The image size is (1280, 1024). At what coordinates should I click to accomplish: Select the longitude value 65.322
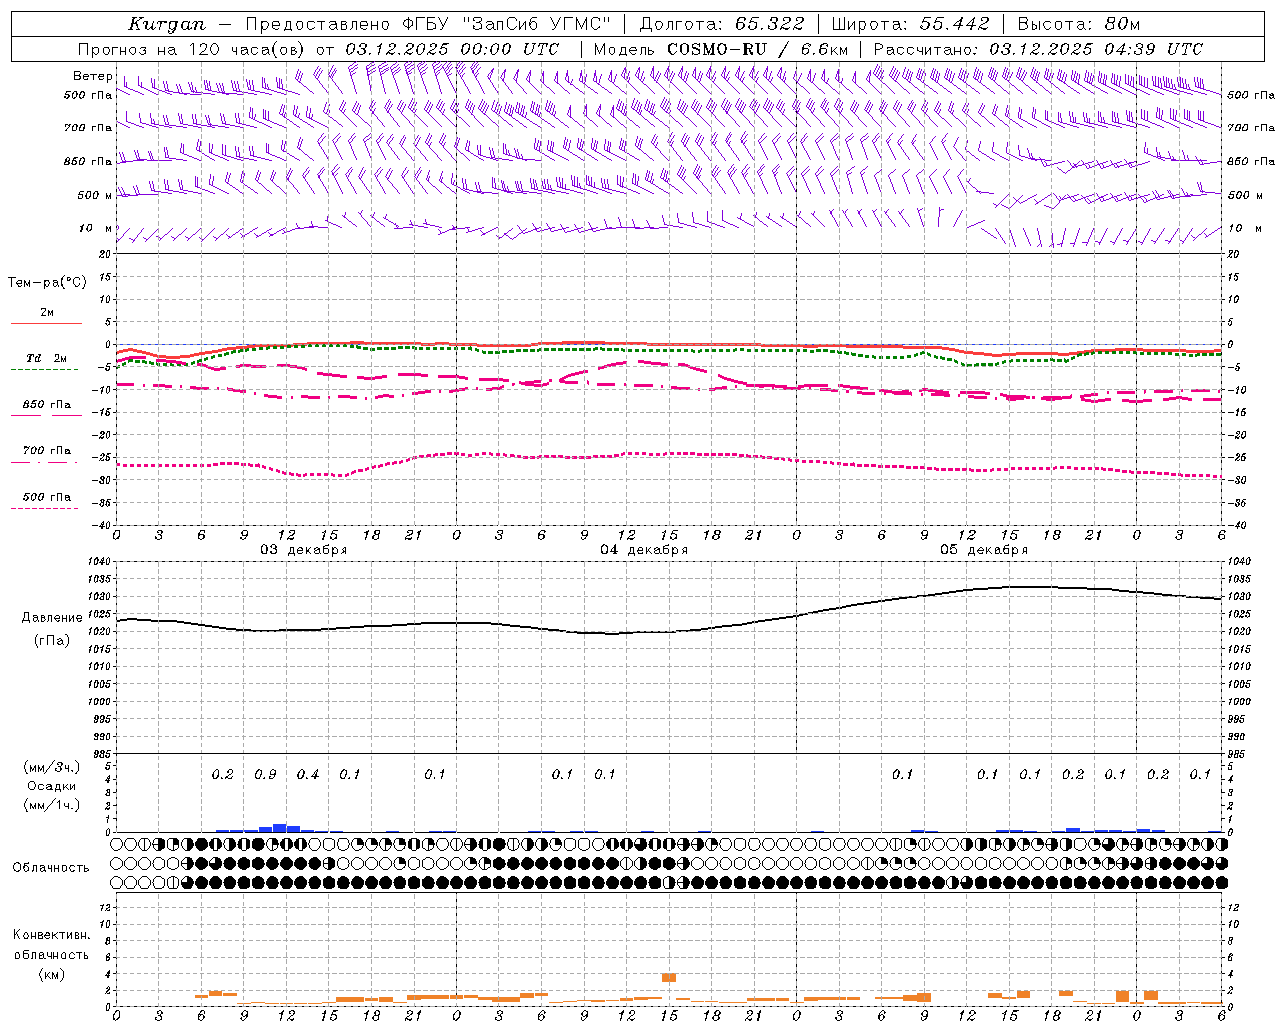[x=769, y=24]
